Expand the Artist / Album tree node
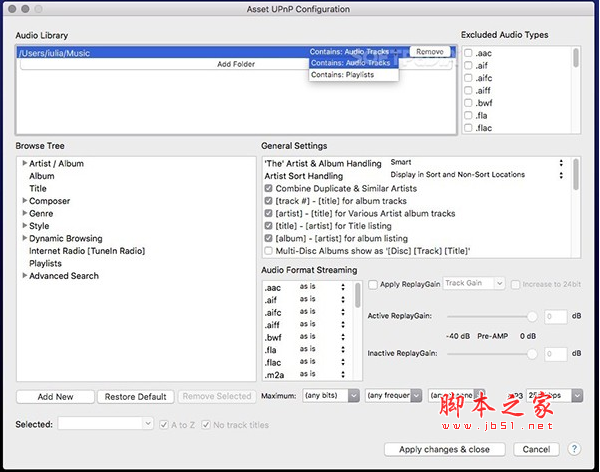Screen dimensions: 600x472 24,163
